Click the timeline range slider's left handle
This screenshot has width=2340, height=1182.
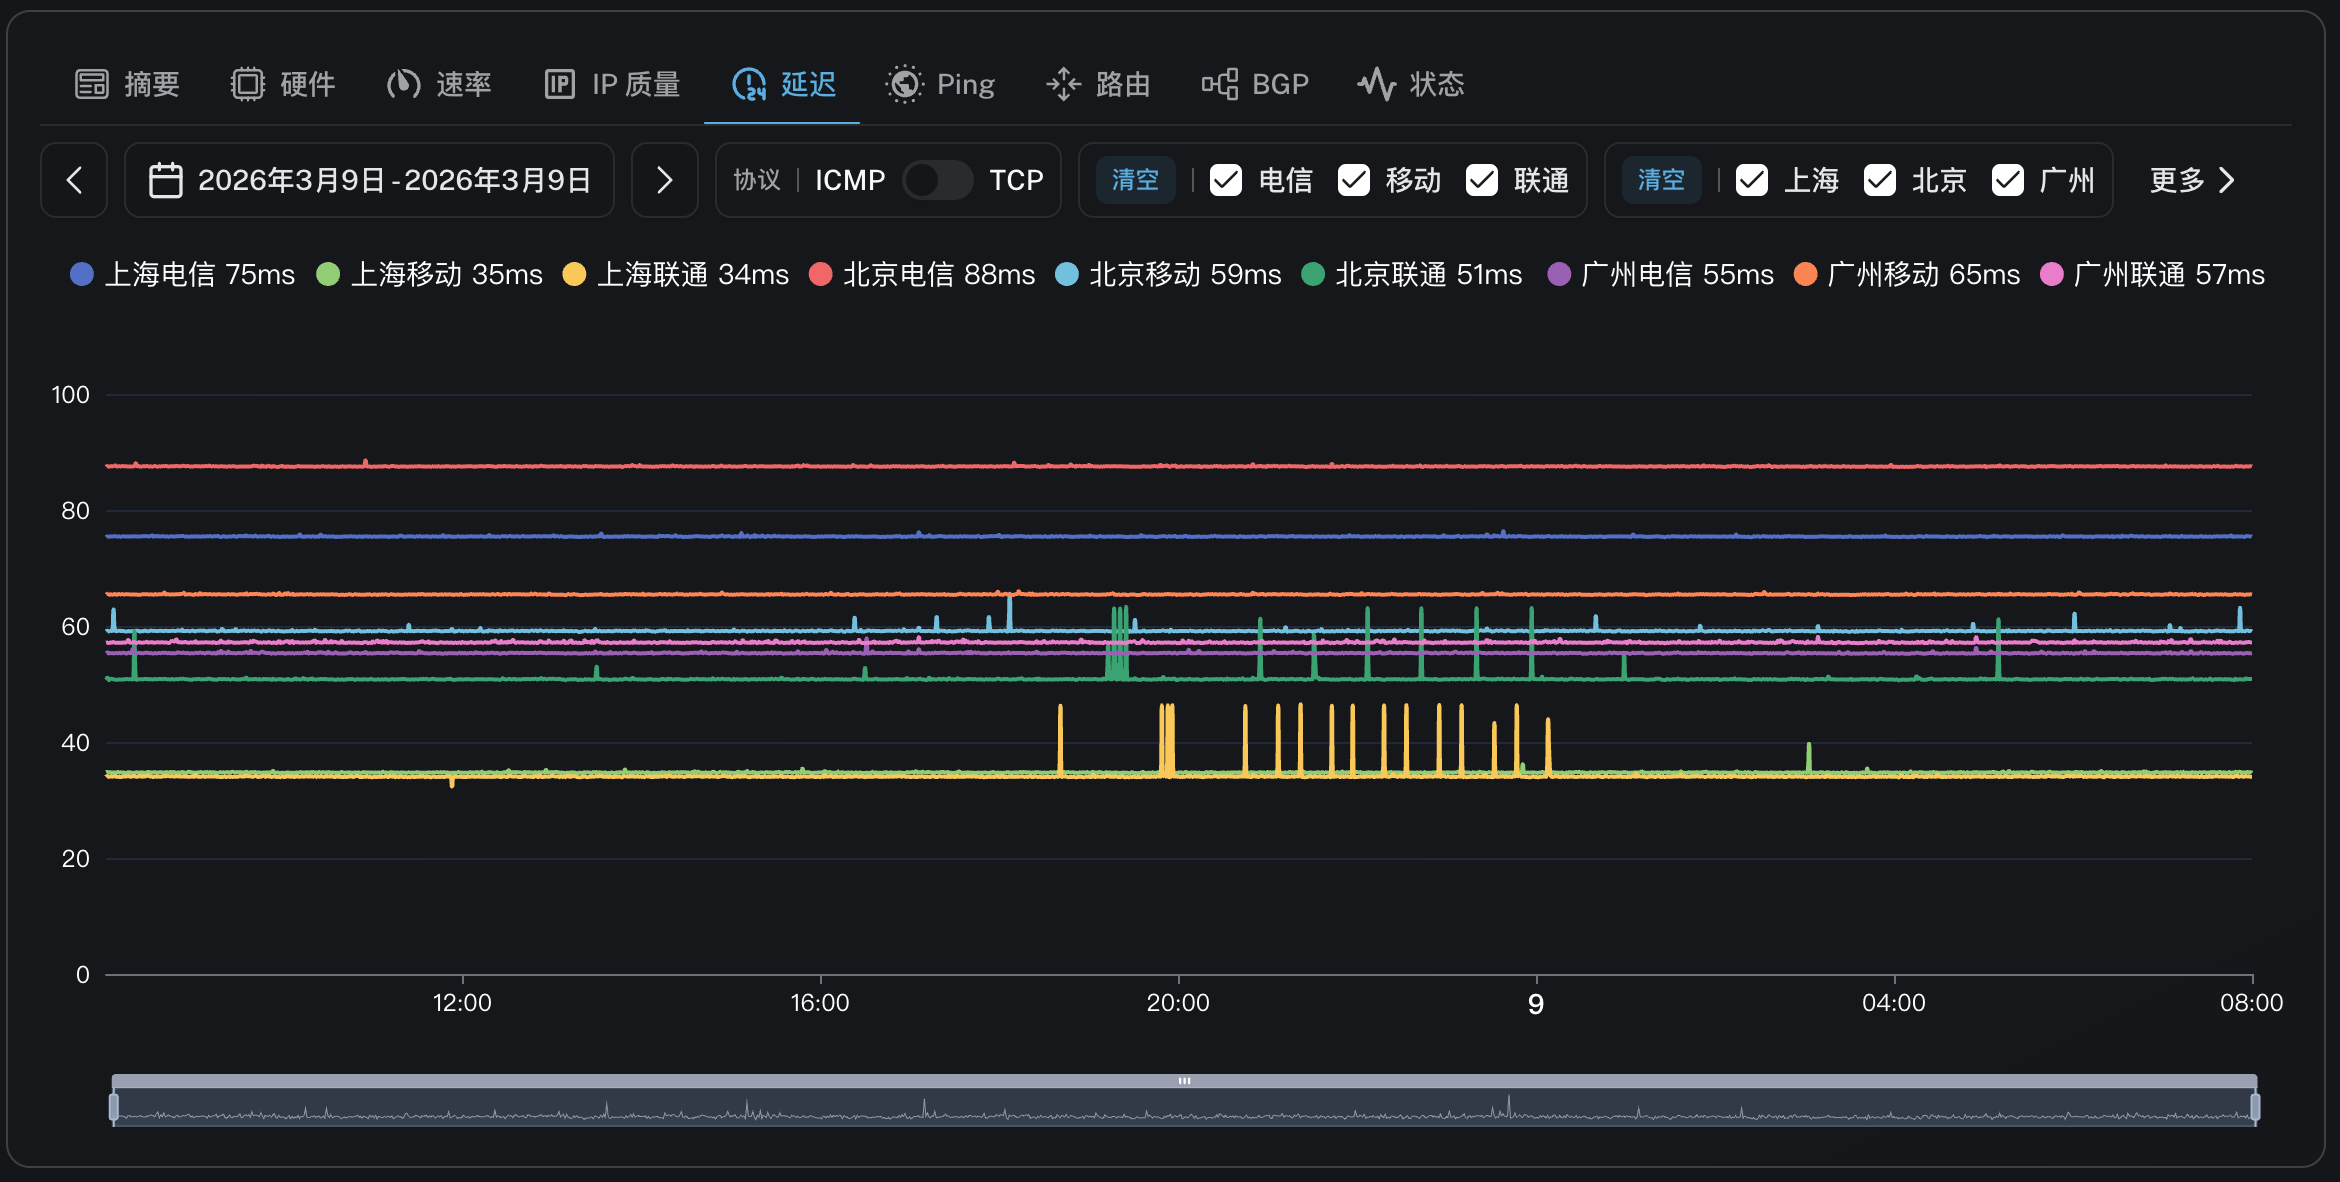(114, 1106)
